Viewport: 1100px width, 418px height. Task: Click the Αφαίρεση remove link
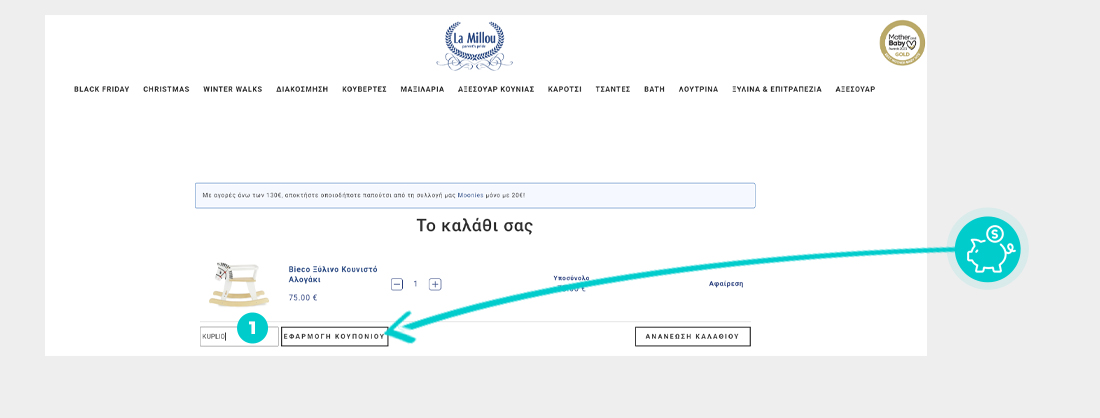pyautogui.click(x=726, y=284)
